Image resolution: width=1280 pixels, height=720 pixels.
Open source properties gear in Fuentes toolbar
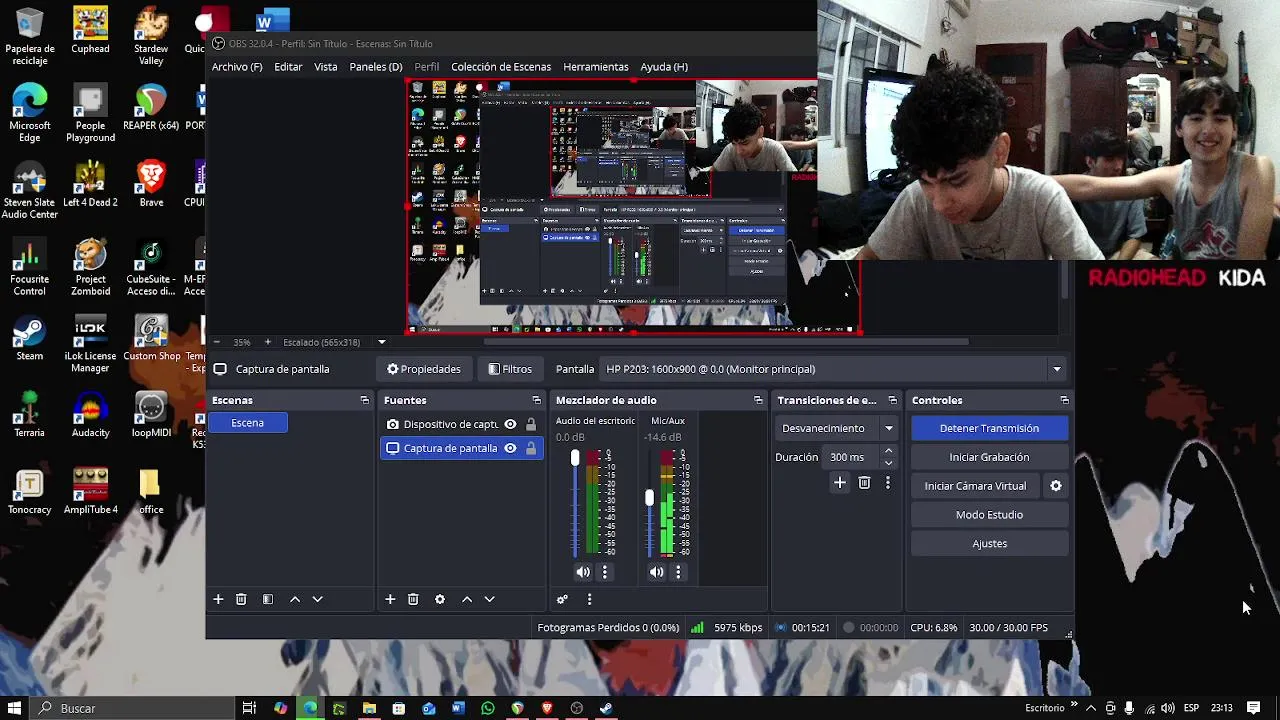tap(440, 599)
